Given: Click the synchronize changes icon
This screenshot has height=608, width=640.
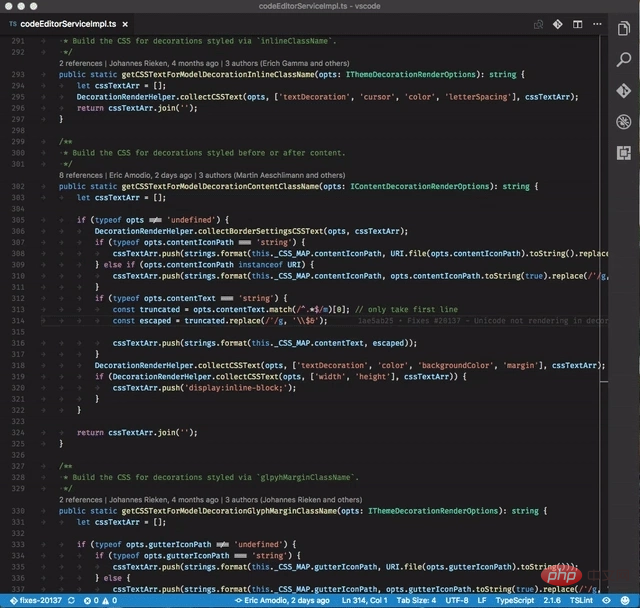Looking at the screenshot, I should pyautogui.click(x=71, y=600).
